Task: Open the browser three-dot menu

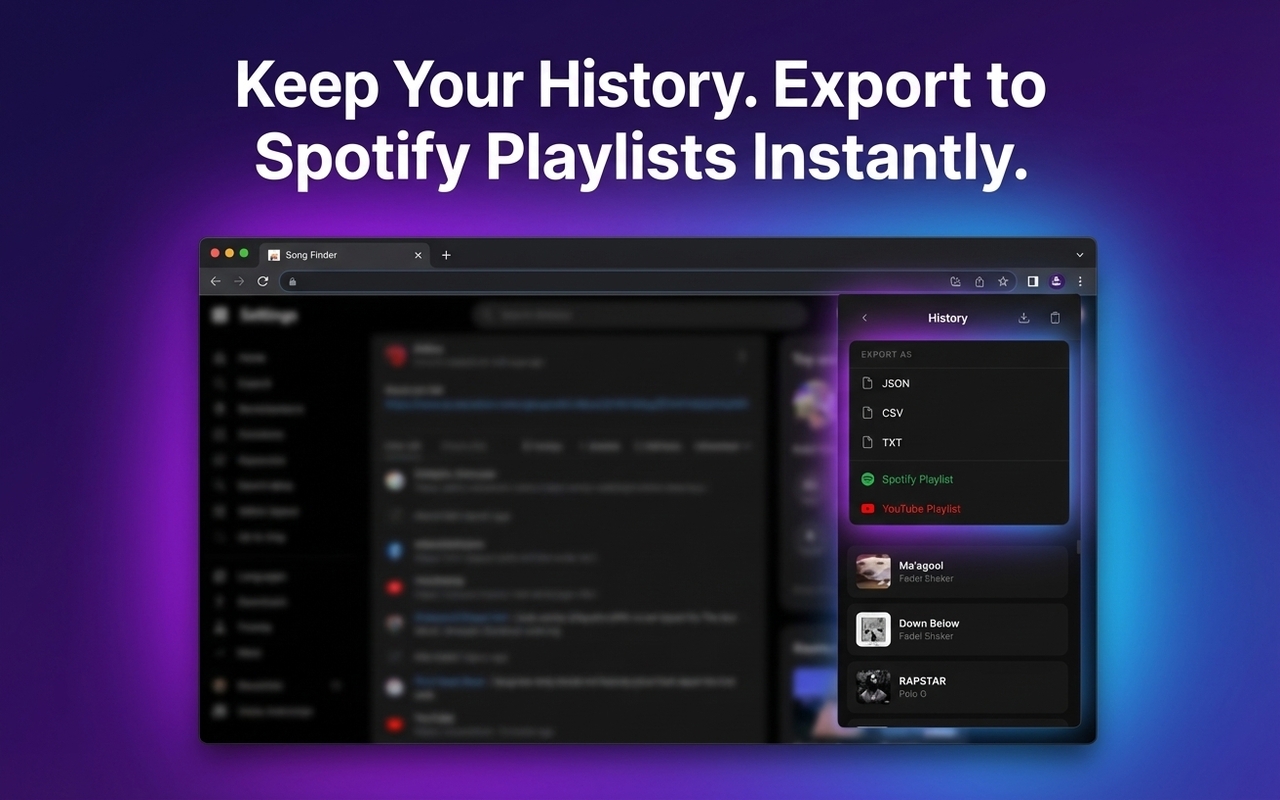Action: click(x=1080, y=282)
